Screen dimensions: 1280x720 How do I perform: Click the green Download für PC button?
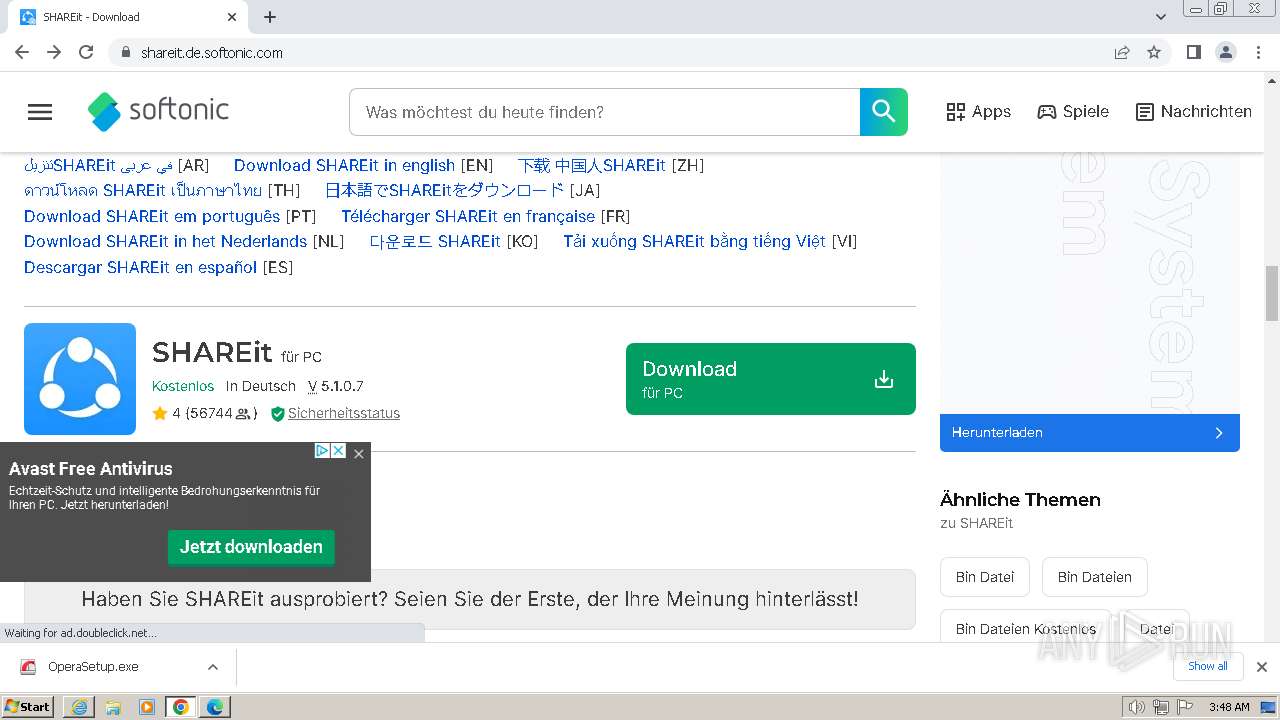point(771,379)
